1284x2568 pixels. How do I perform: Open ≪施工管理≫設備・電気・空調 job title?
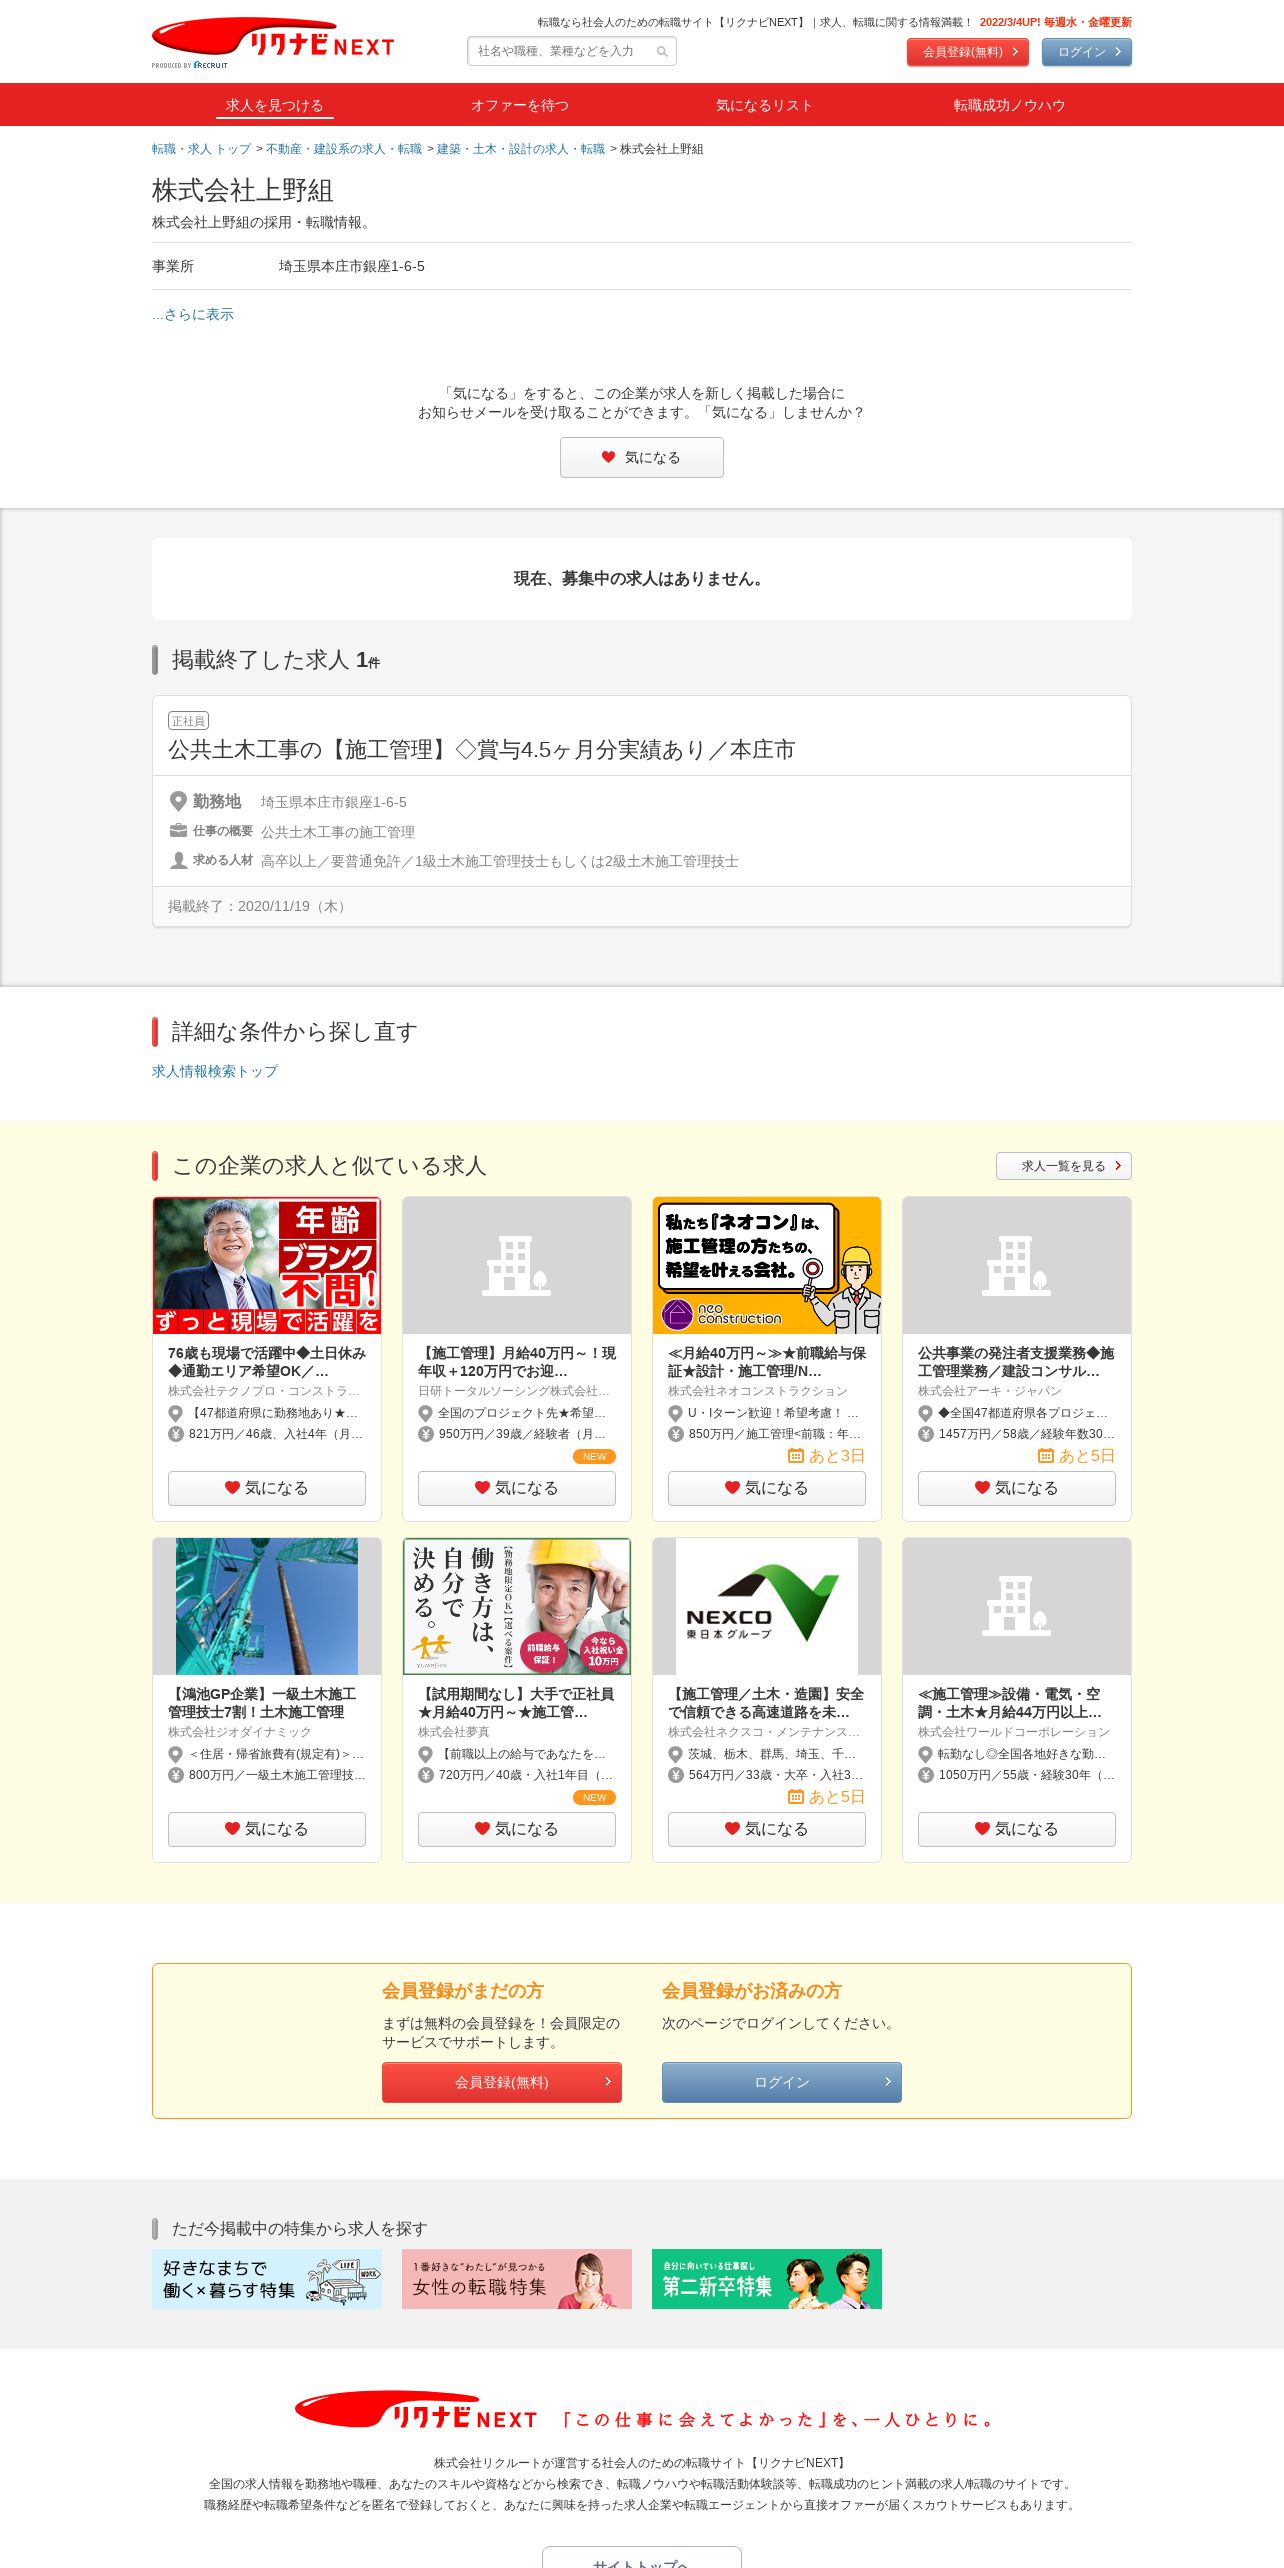(1010, 1703)
